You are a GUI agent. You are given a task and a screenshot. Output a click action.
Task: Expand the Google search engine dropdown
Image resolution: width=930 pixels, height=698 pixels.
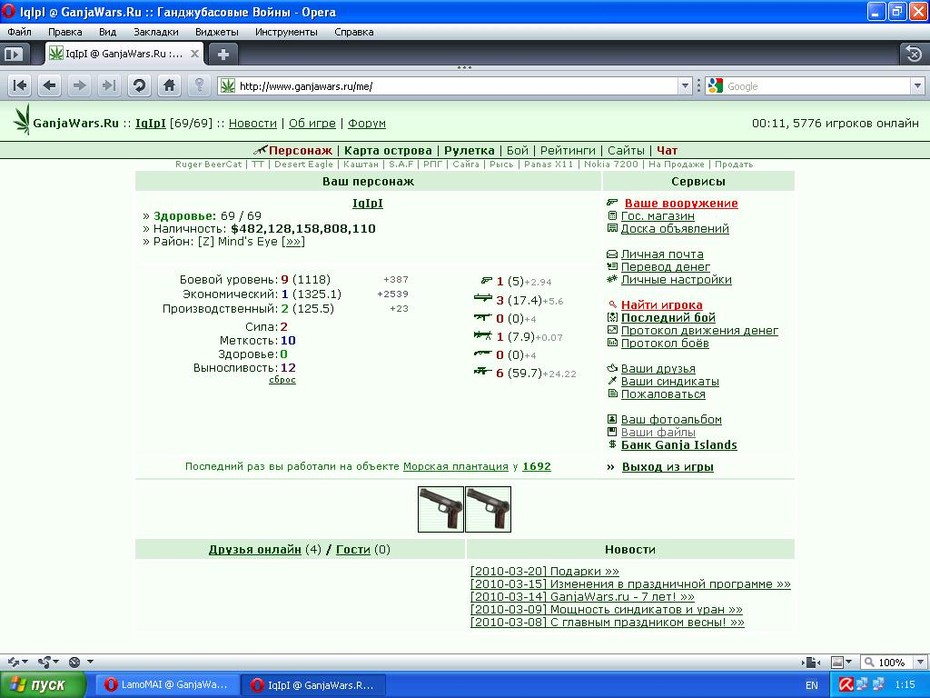918,86
